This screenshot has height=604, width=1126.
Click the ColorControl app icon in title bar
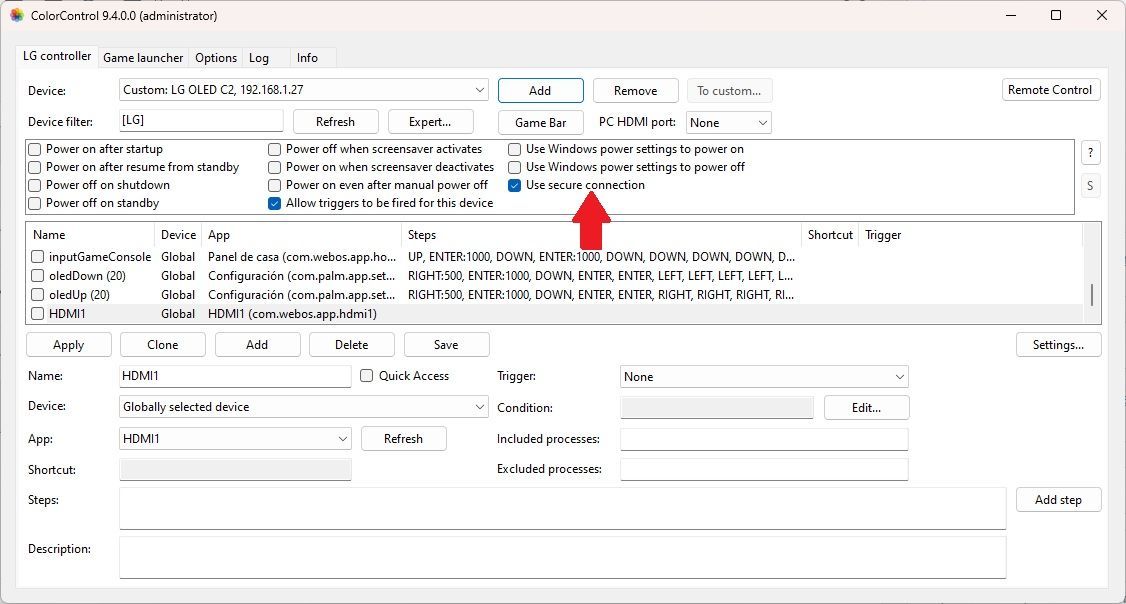tap(16, 16)
